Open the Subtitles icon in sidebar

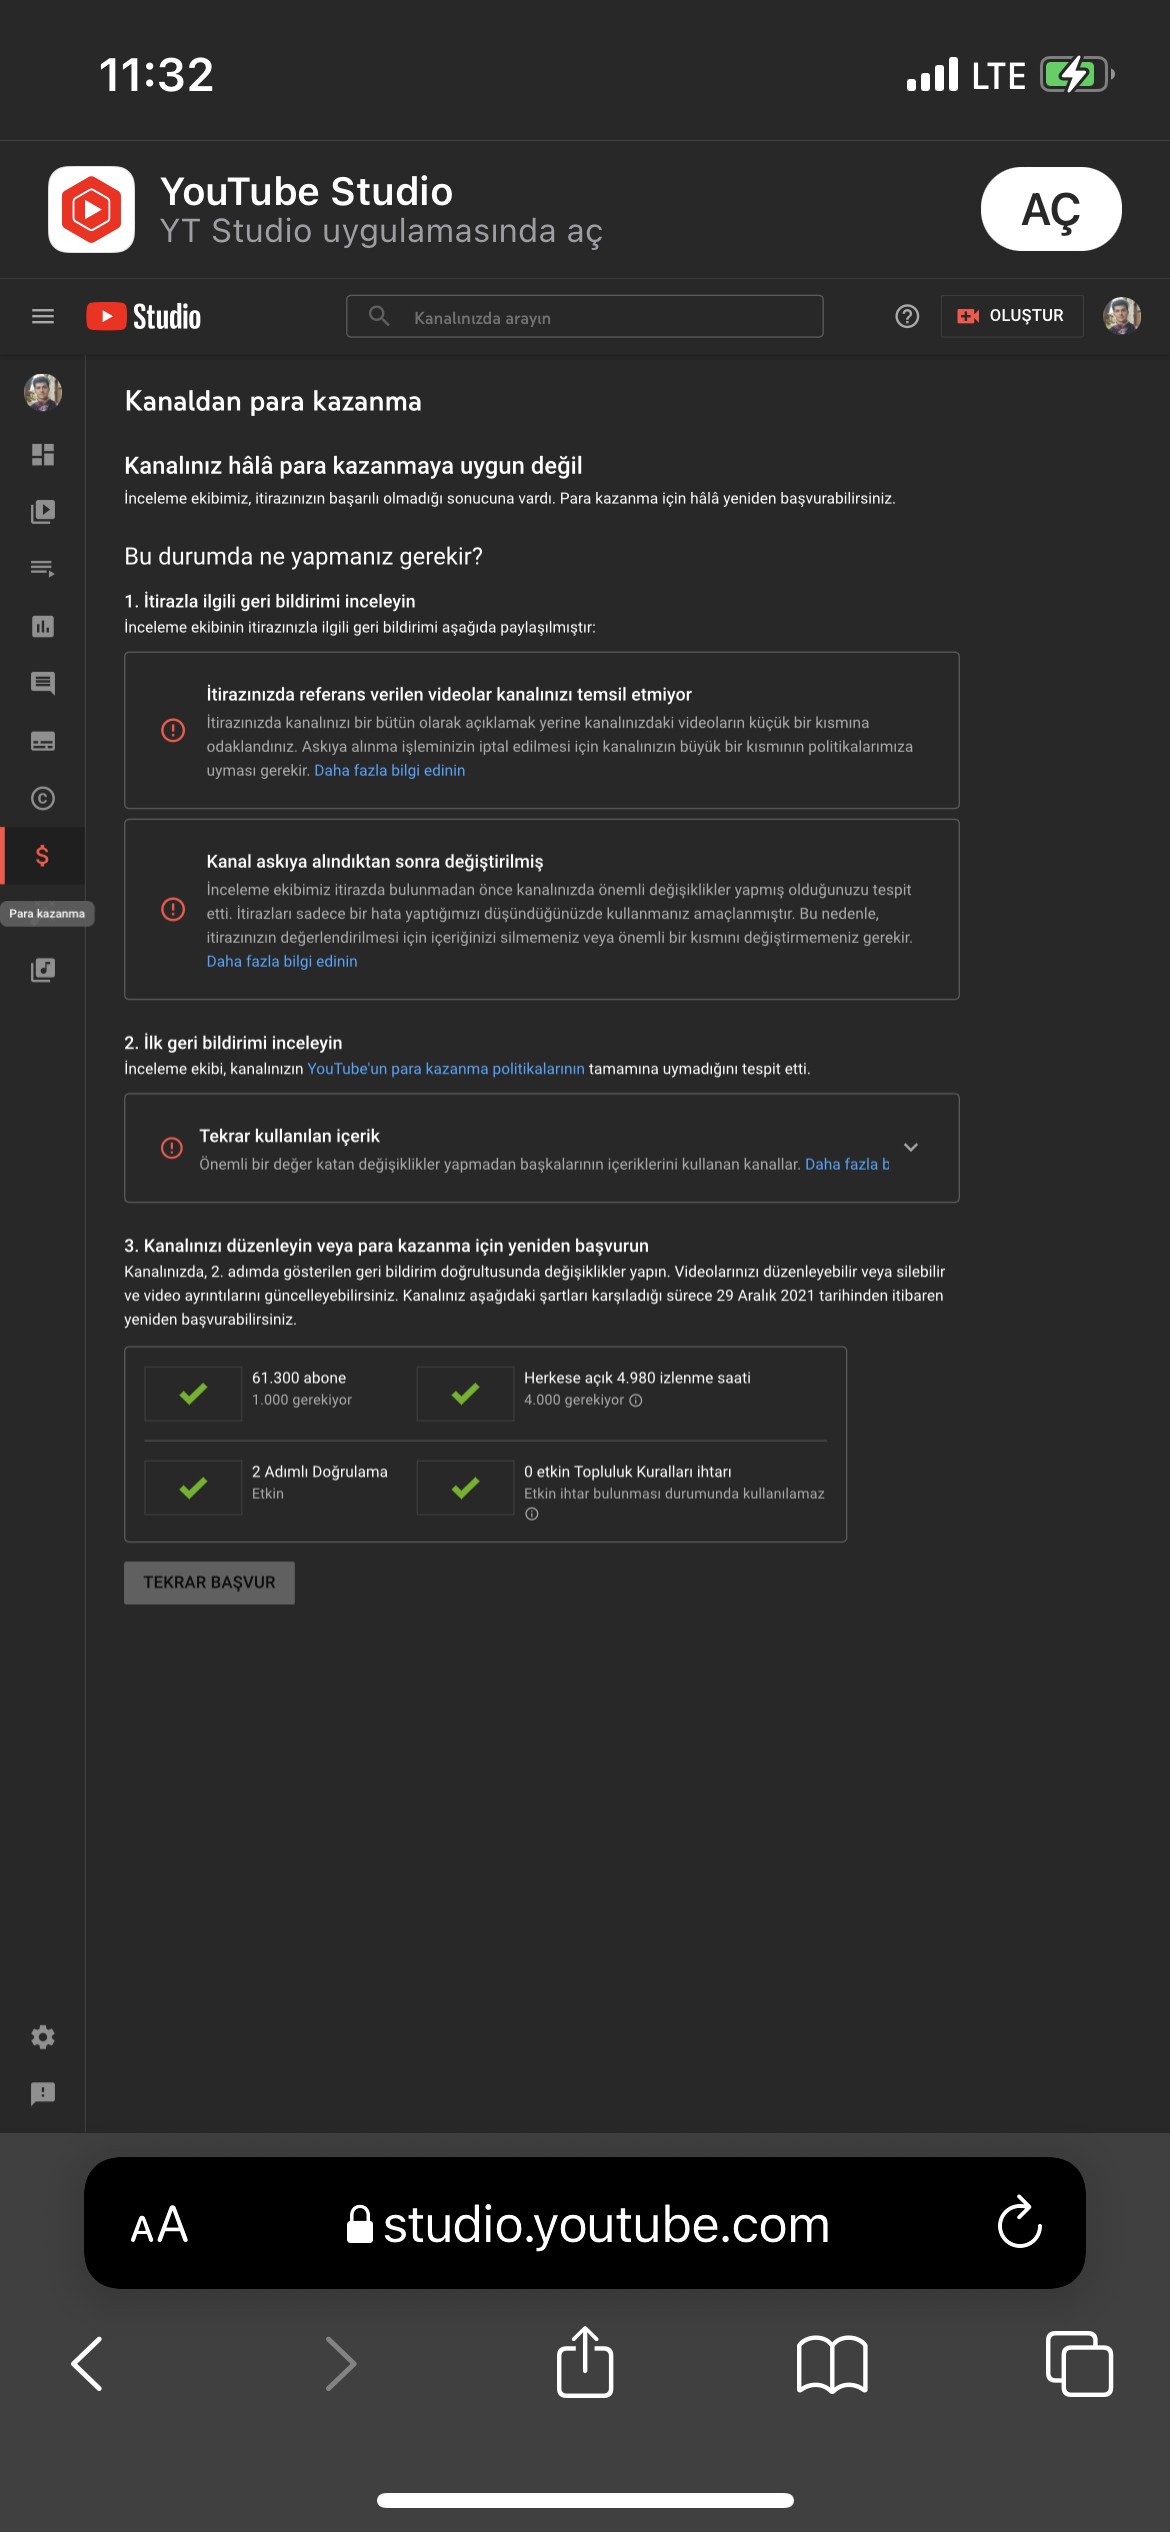(43, 741)
